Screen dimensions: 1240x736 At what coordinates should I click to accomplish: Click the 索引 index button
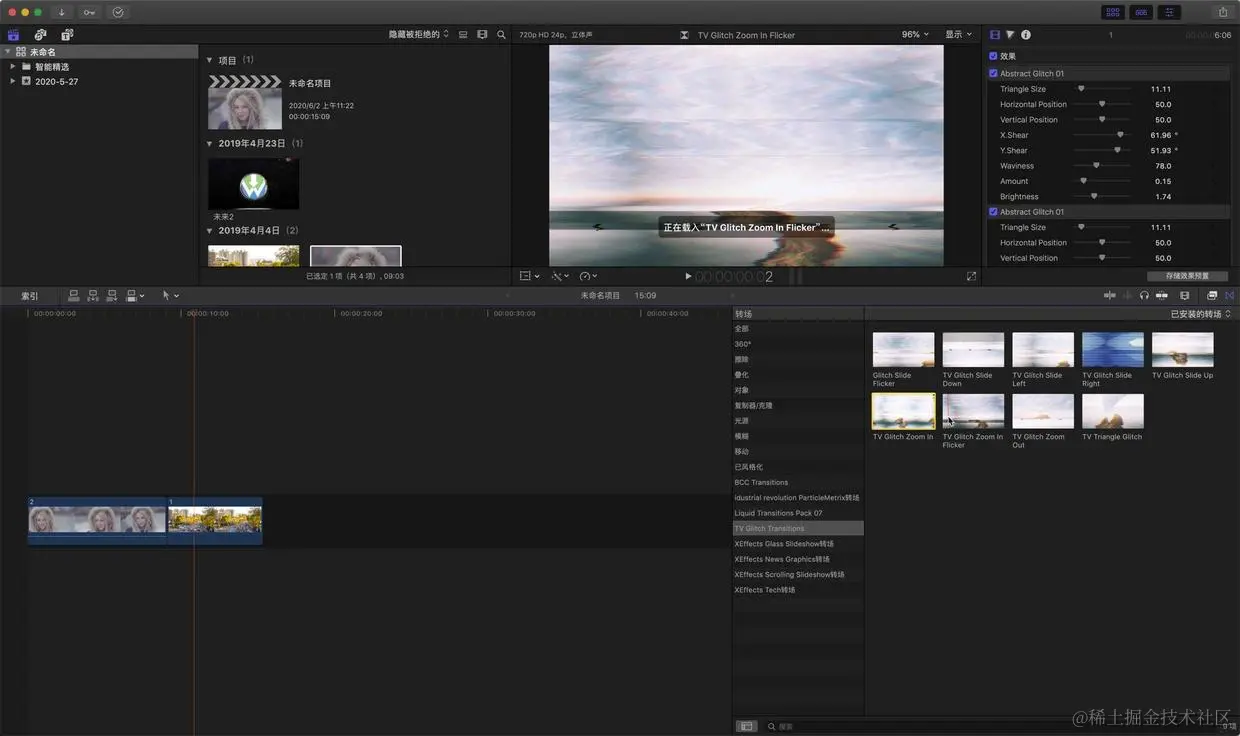[x=30, y=296]
